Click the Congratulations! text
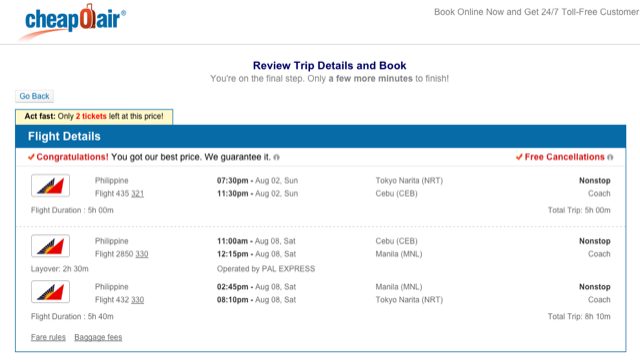This screenshot has height=362, width=640. click(73, 157)
